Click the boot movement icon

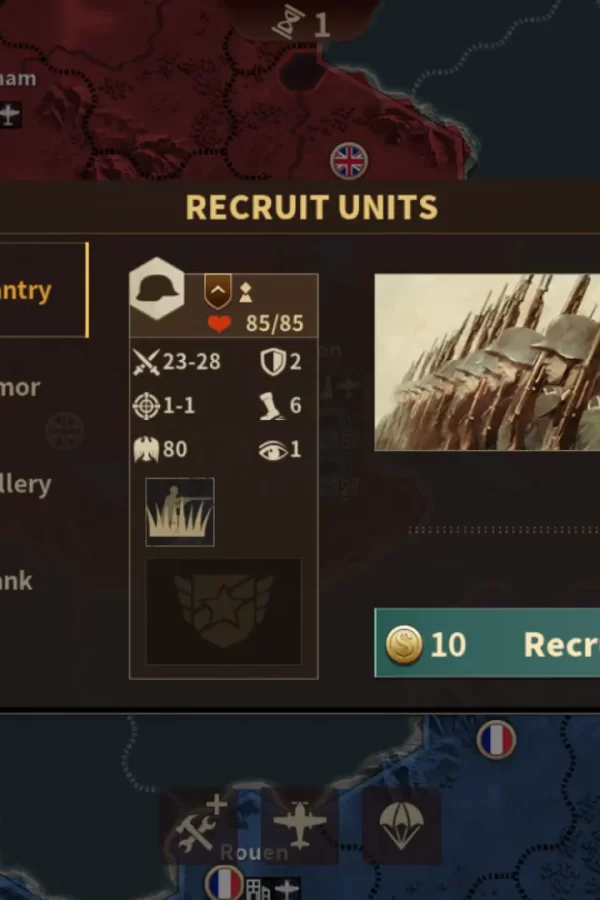click(271, 406)
